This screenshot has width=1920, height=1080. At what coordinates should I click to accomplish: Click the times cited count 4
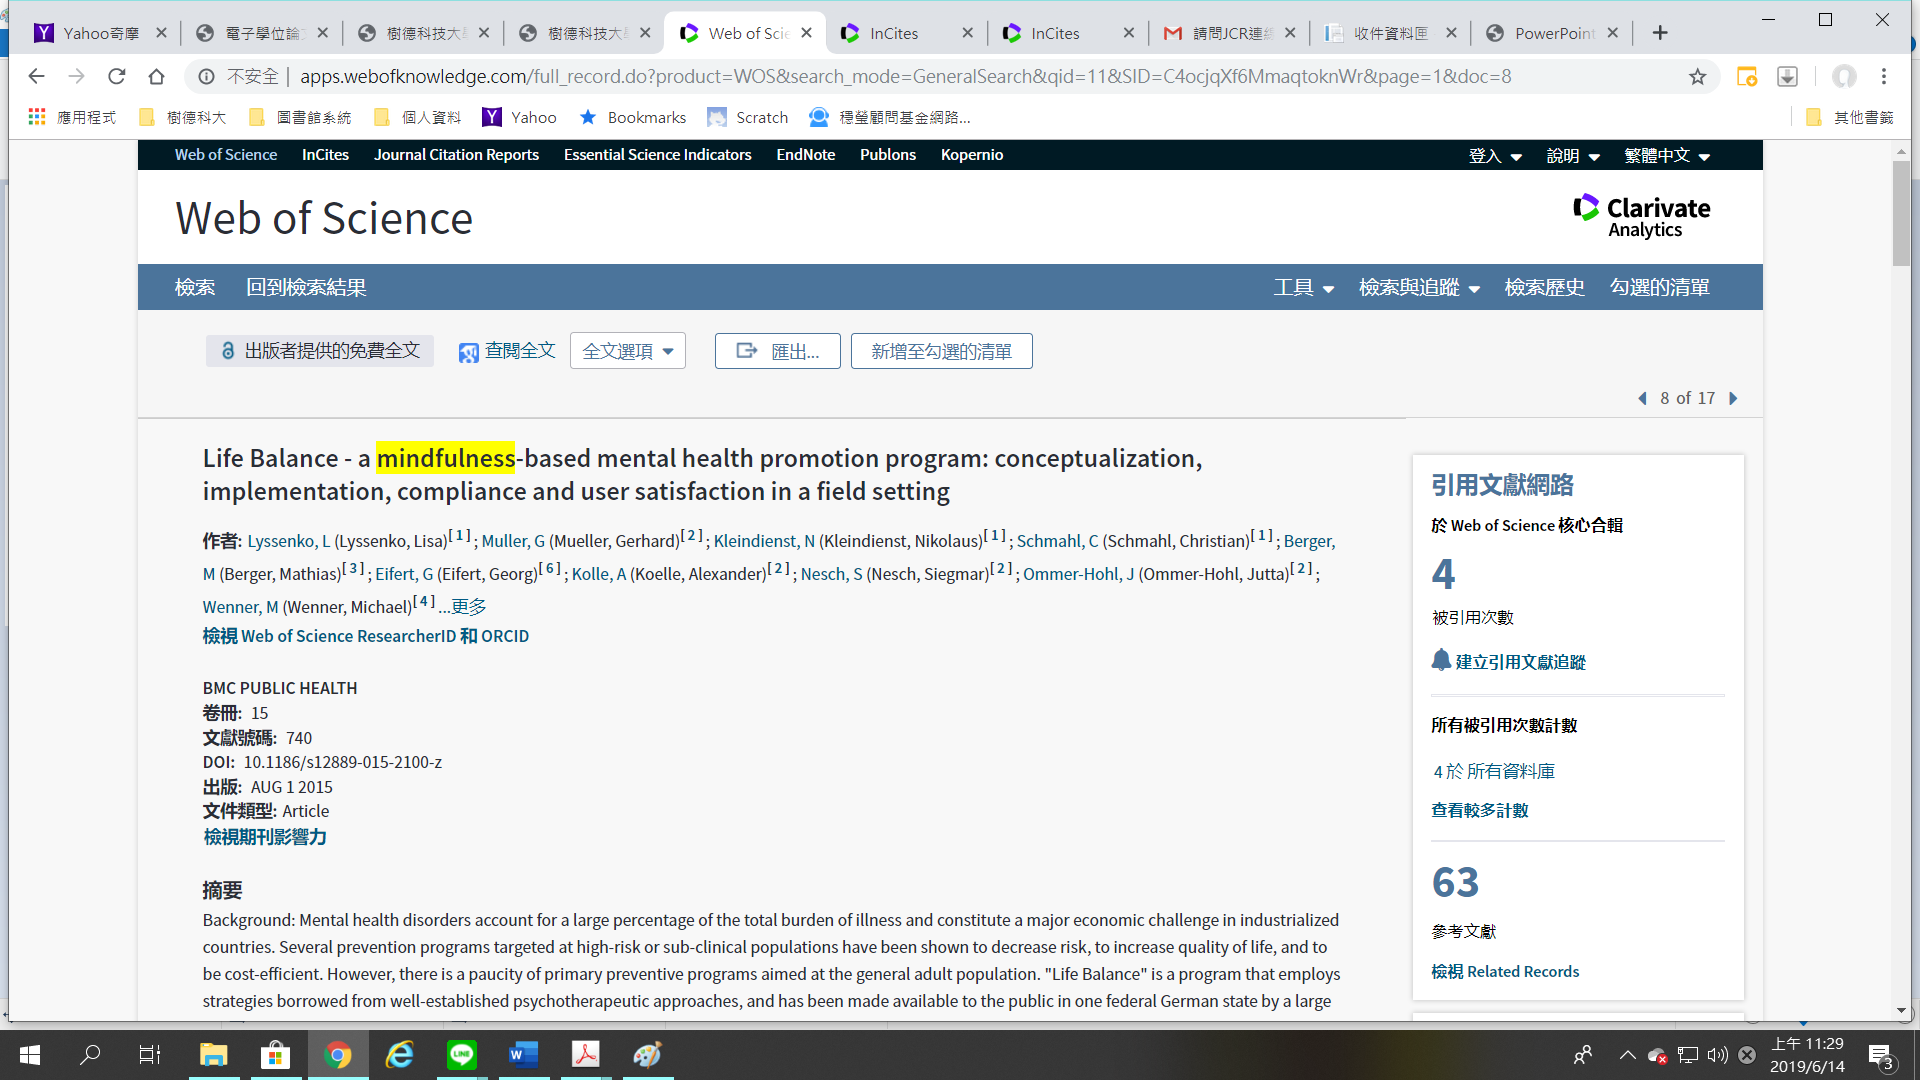pyautogui.click(x=1443, y=574)
